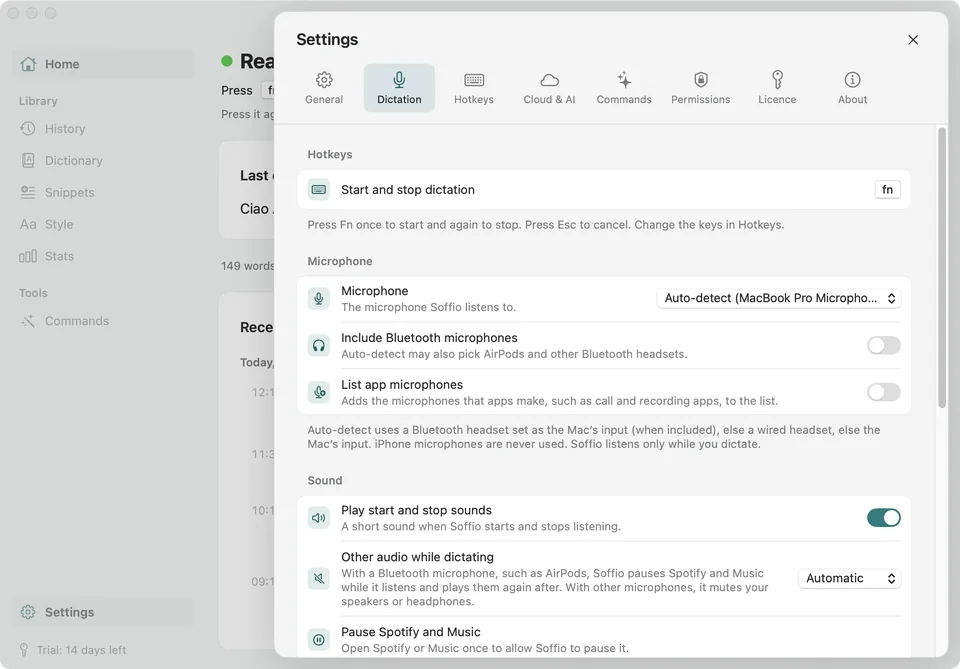Switch to the Commands tab label in Settings
This screenshot has width=960, height=669.
point(624,99)
